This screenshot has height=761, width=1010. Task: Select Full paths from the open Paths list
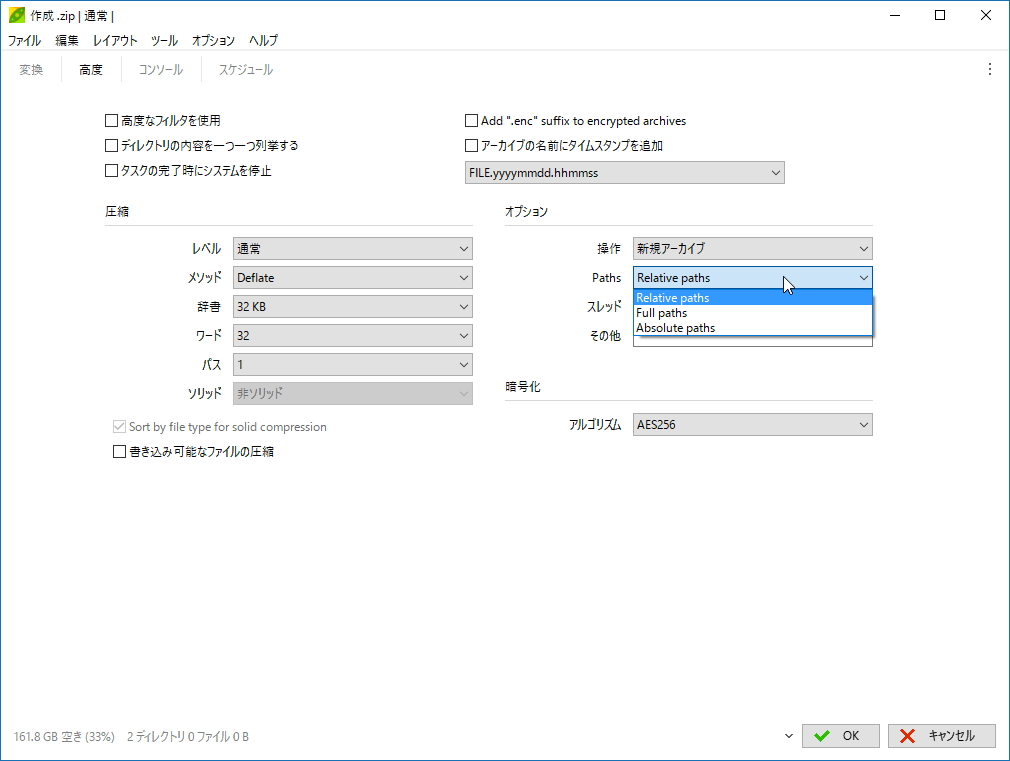coord(663,312)
